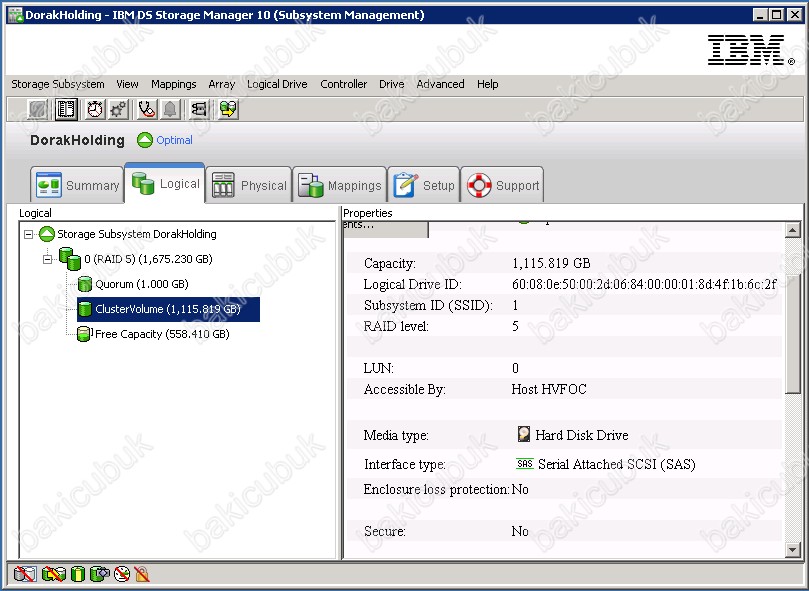Click the Properties vertical scrollbar thumb

coord(793,333)
